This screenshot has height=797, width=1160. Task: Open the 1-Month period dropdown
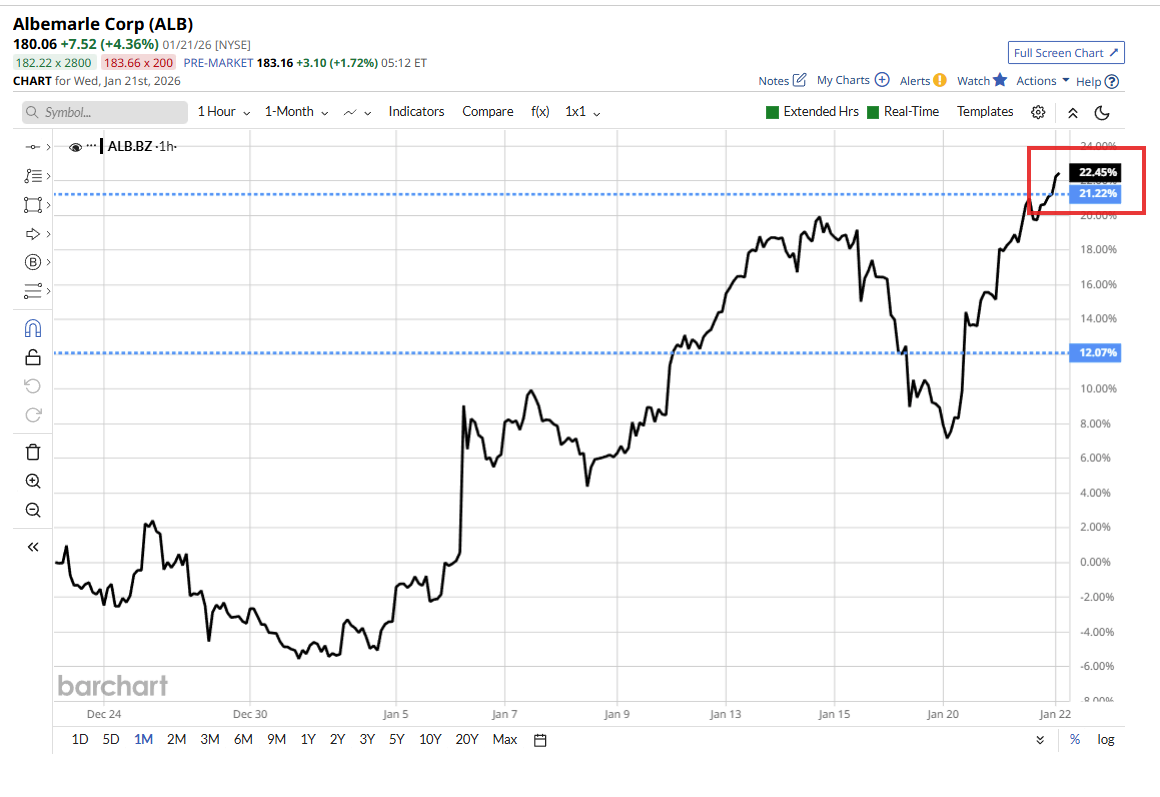click(296, 112)
